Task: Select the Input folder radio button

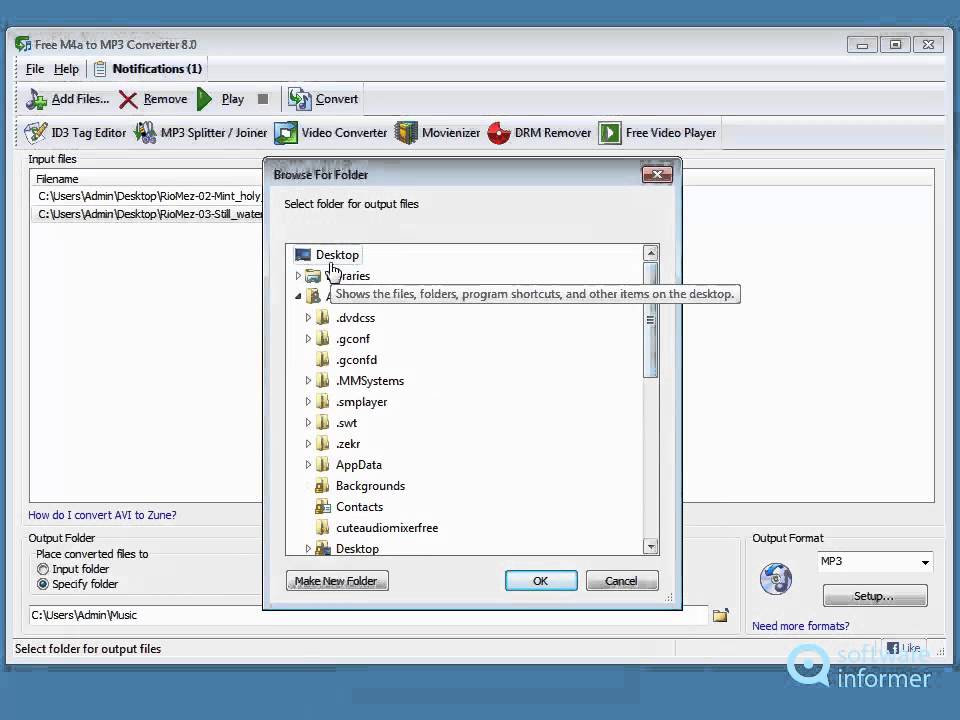Action: coord(43,569)
